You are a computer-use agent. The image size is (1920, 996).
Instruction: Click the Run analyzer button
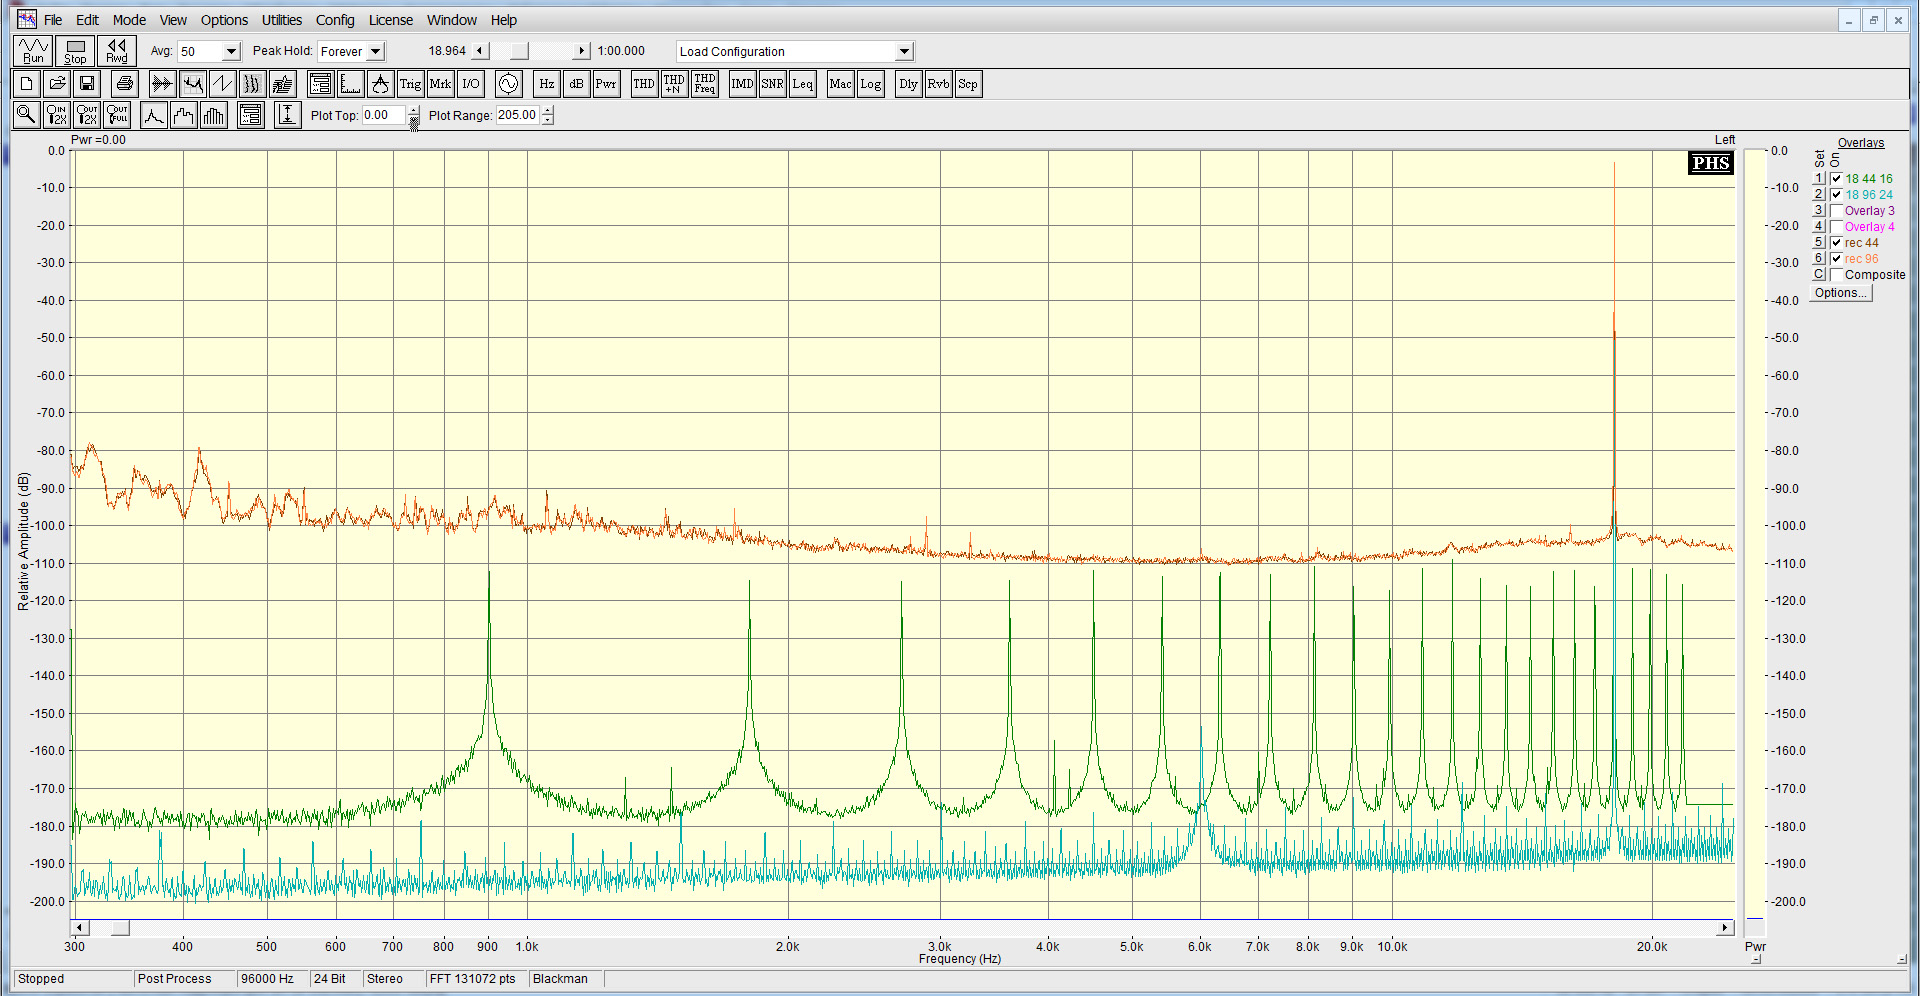[x=33, y=51]
